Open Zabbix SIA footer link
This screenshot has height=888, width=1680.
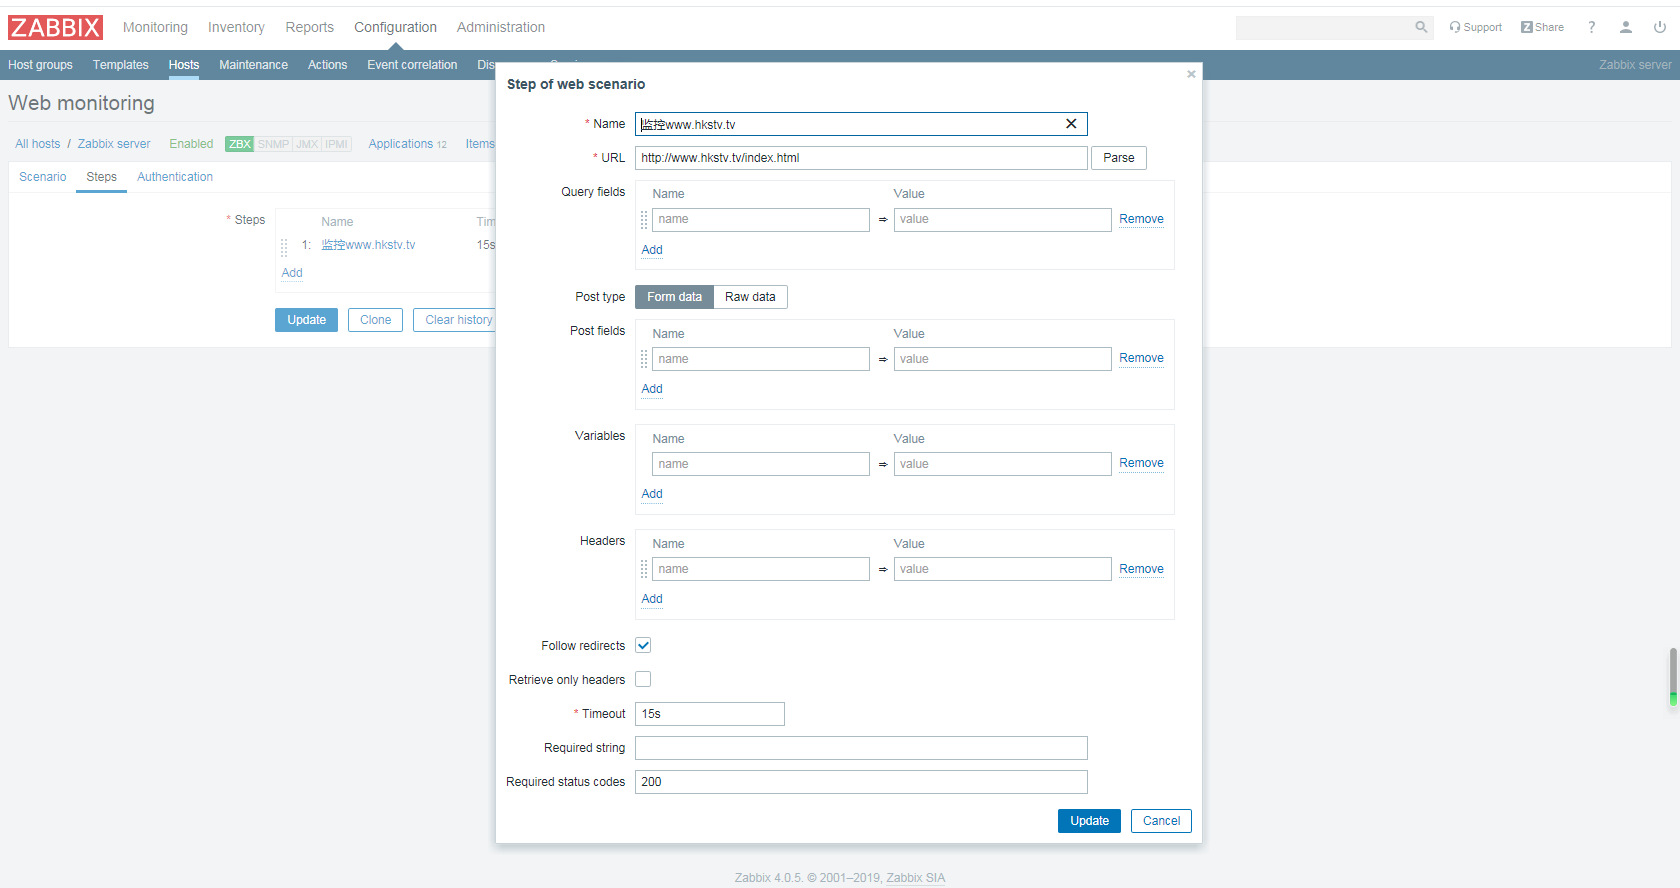click(915, 878)
